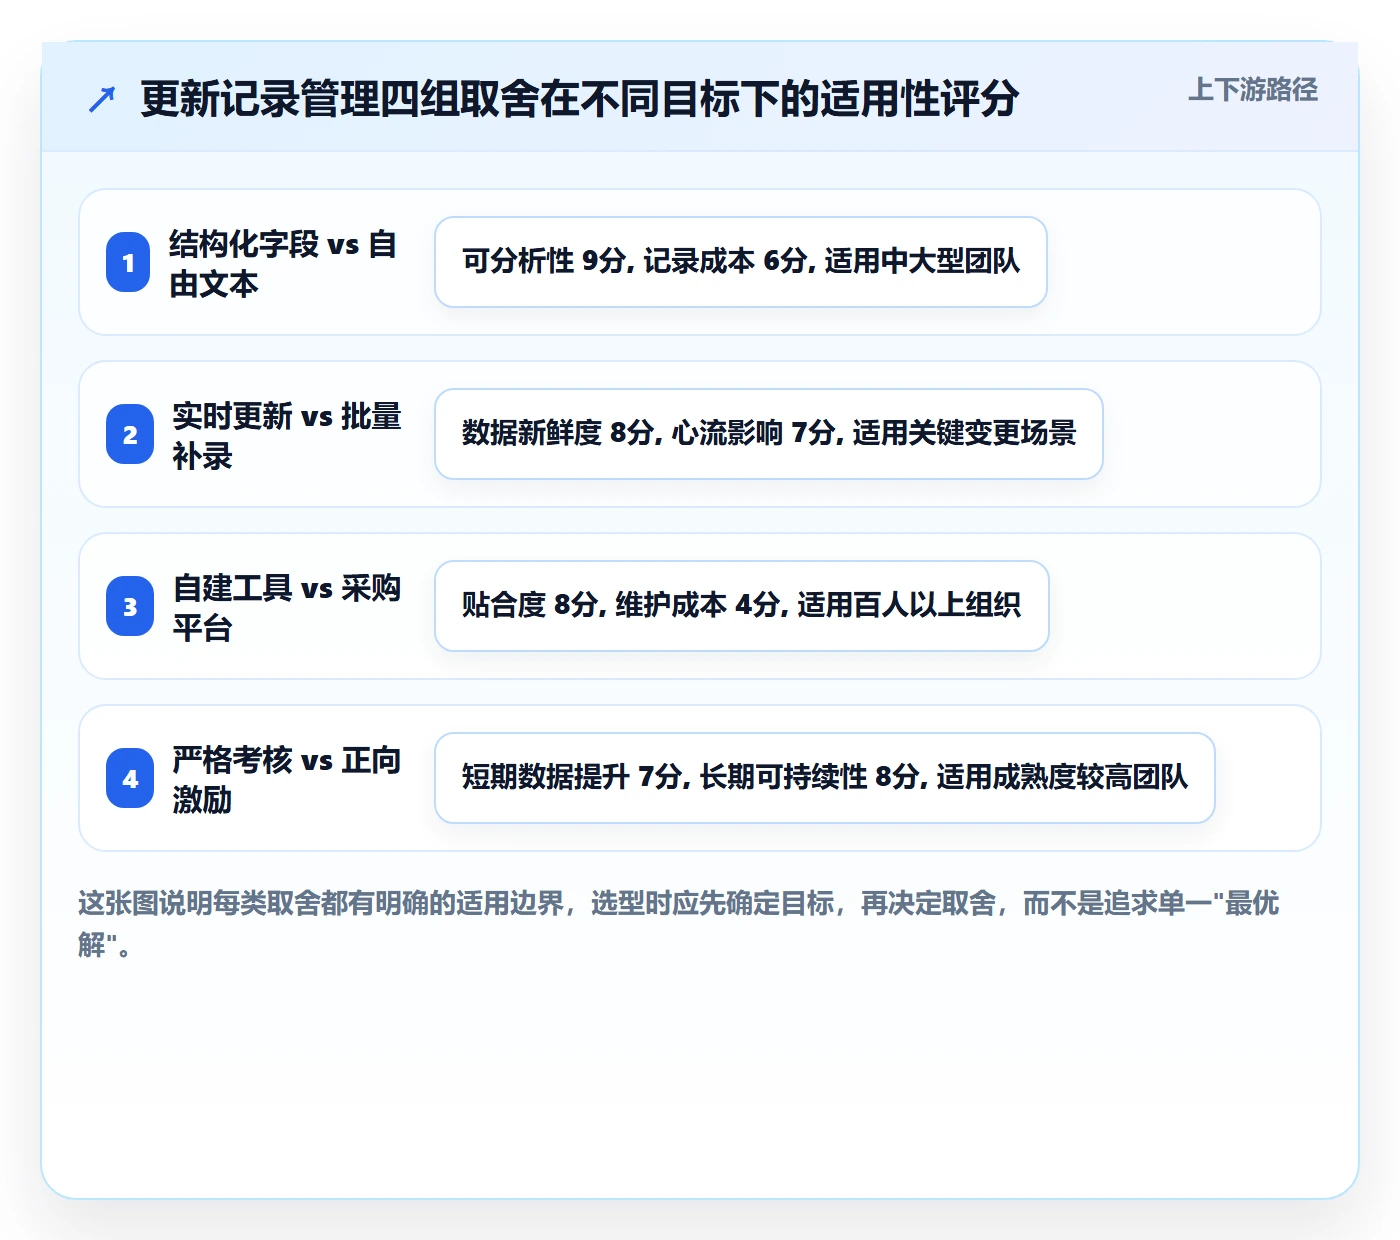Click the number 4 step badge

coord(130,778)
